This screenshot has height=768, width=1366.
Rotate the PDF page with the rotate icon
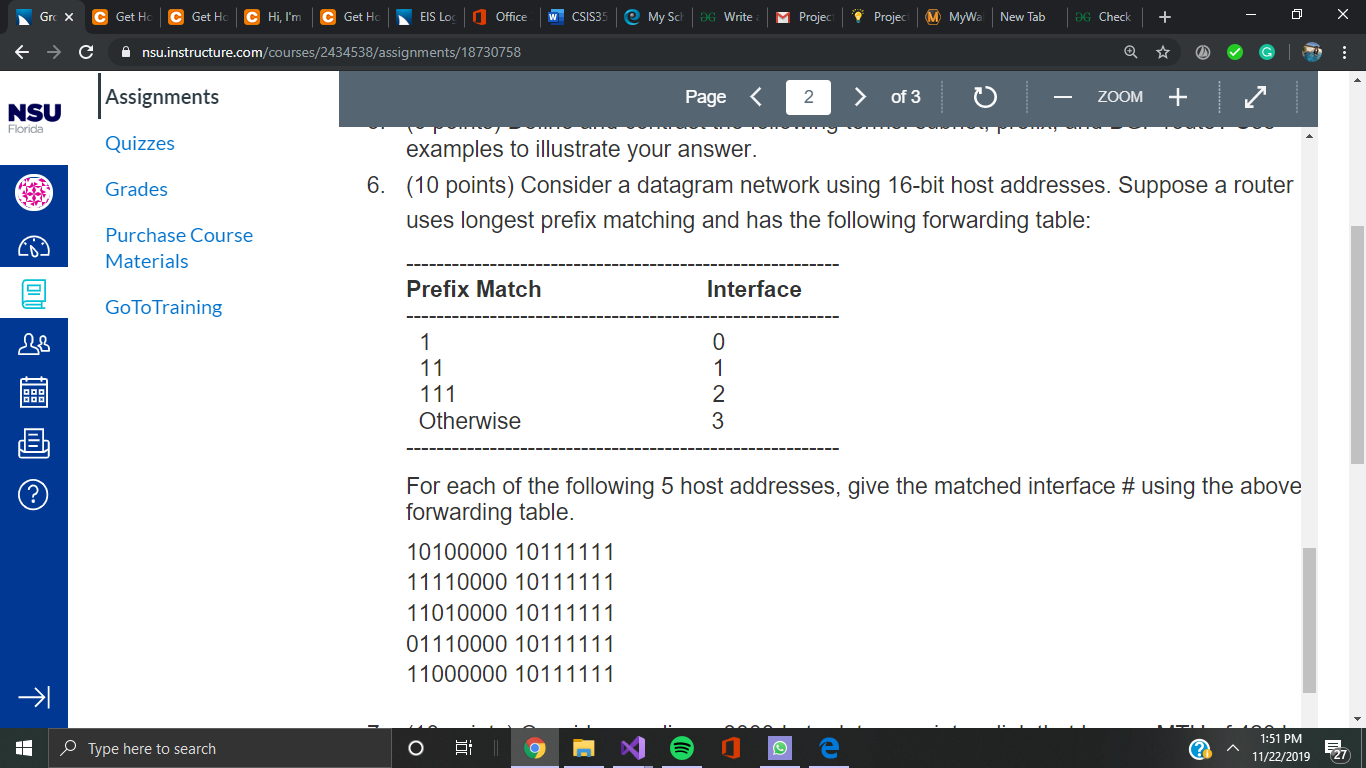984,97
